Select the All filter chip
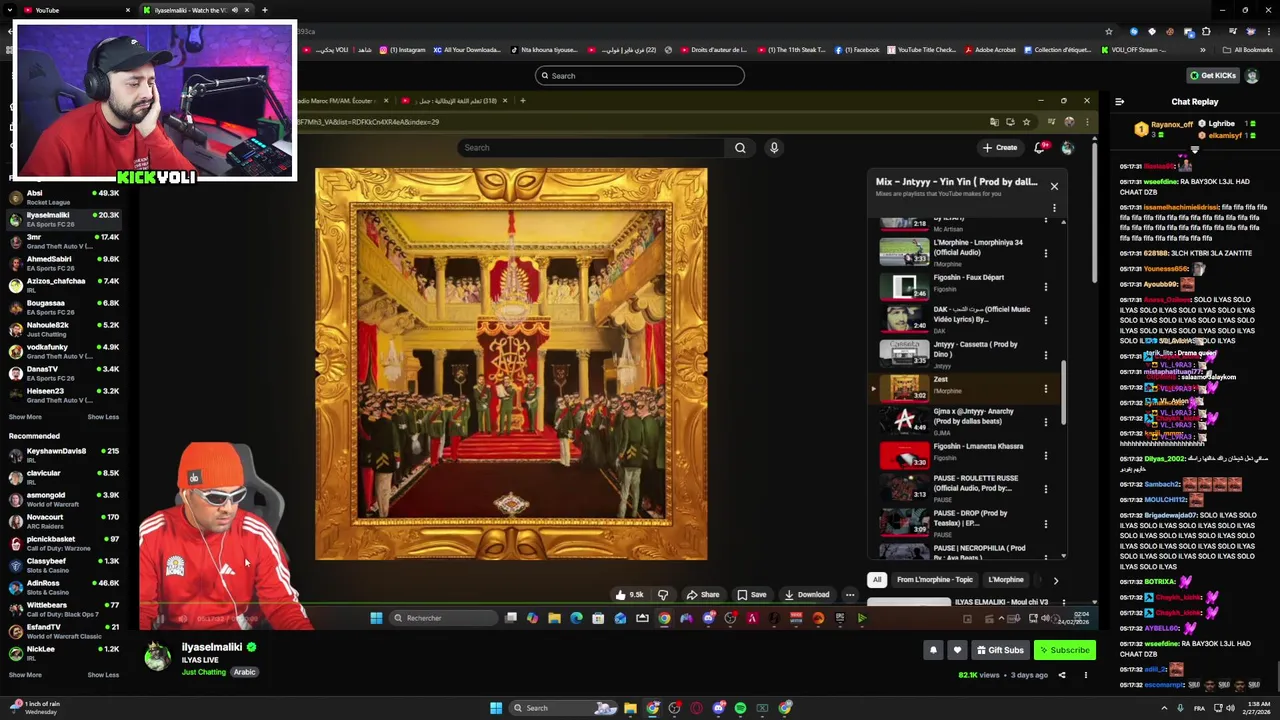This screenshot has height=720, width=1280. coord(877,580)
